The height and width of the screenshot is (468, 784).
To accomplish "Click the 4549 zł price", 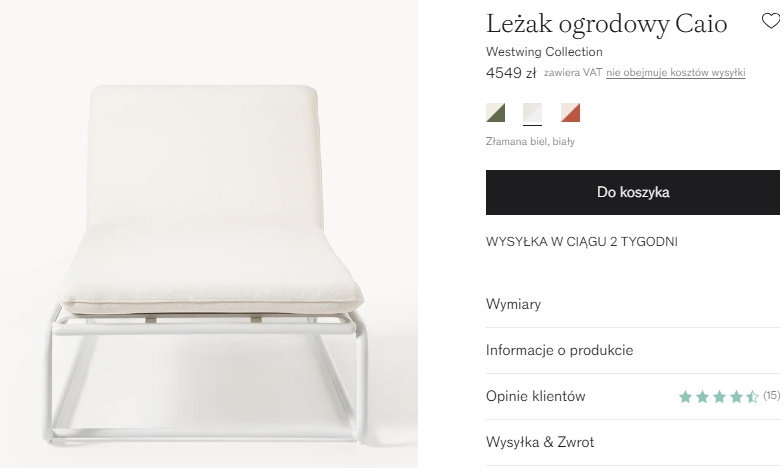I will click(x=510, y=73).
